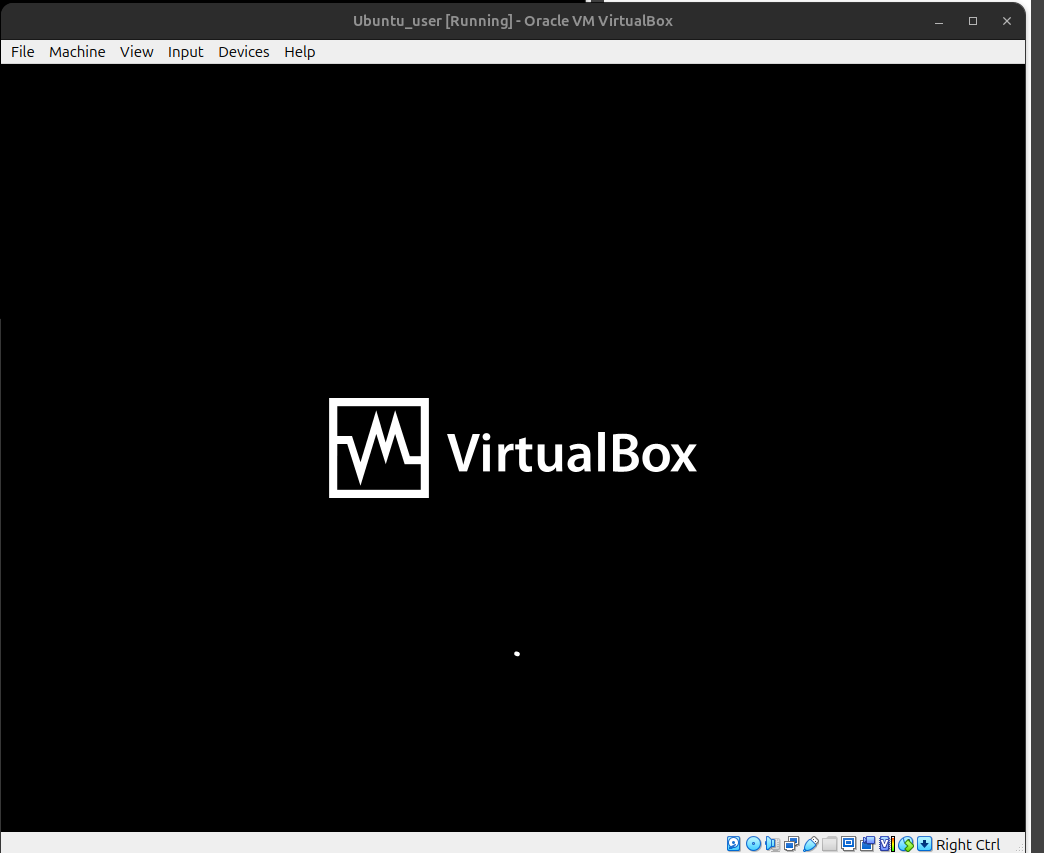This screenshot has height=853, width=1044.
Task: Open the Machine menu
Action: [x=77, y=52]
